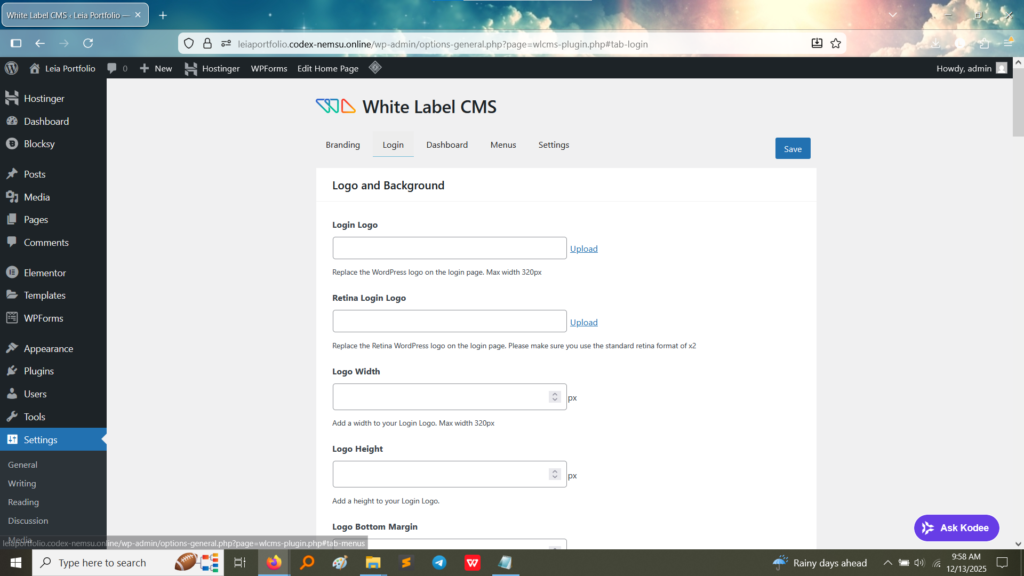The height and width of the screenshot is (576, 1024).
Task: Switch to the Menus tab
Action: click(503, 145)
